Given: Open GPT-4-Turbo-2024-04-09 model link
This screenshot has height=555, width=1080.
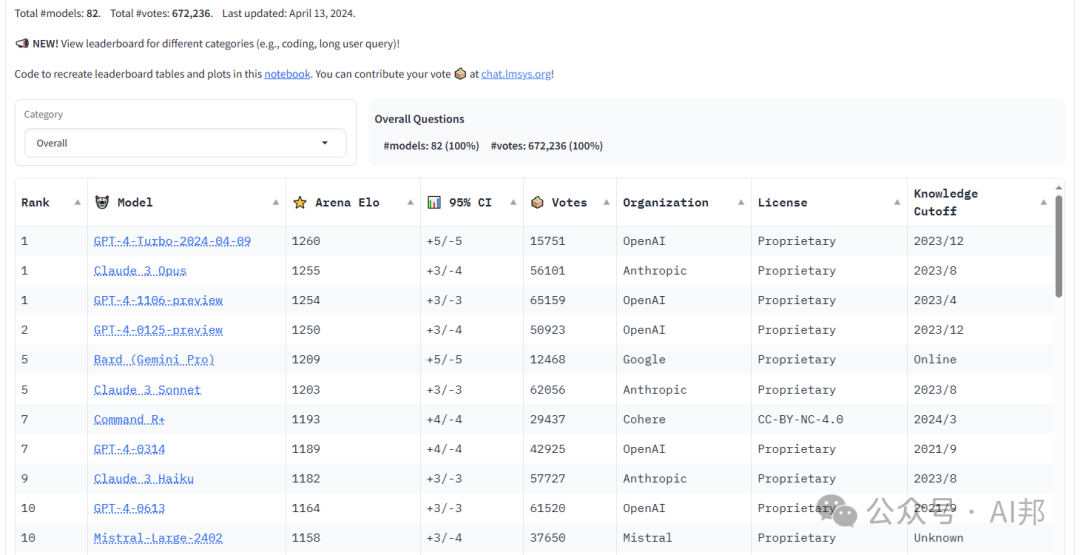Looking at the screenshot, I should tap(172, 241).
